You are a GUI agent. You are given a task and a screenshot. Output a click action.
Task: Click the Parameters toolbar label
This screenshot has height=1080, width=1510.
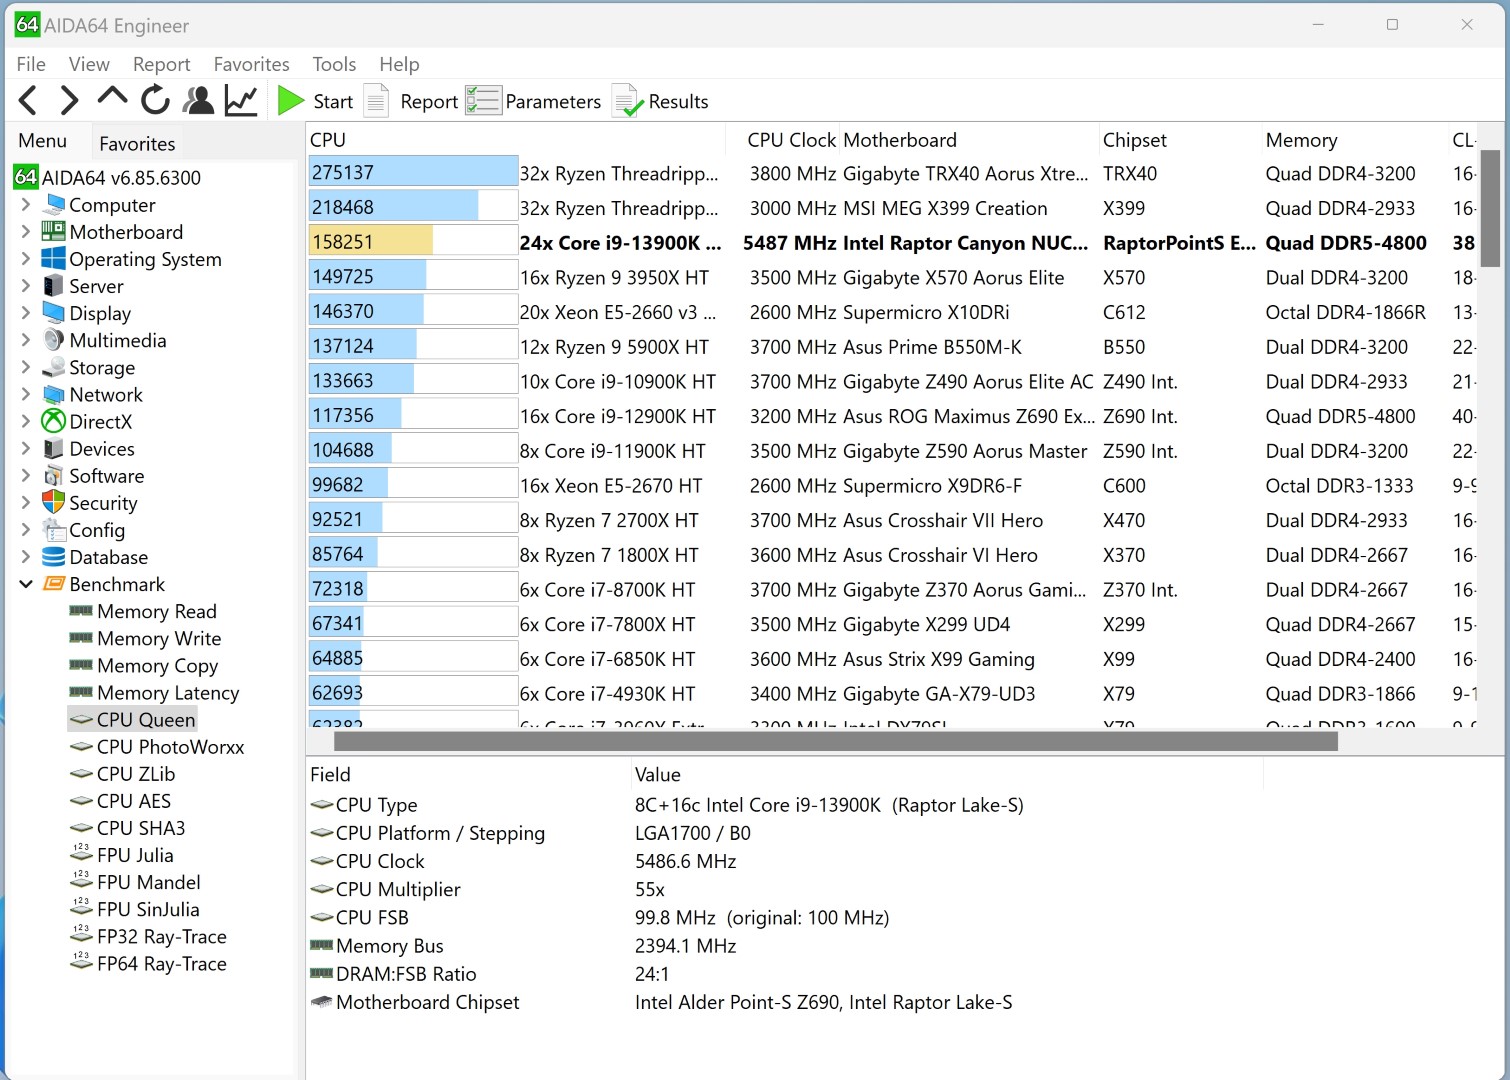553,102
